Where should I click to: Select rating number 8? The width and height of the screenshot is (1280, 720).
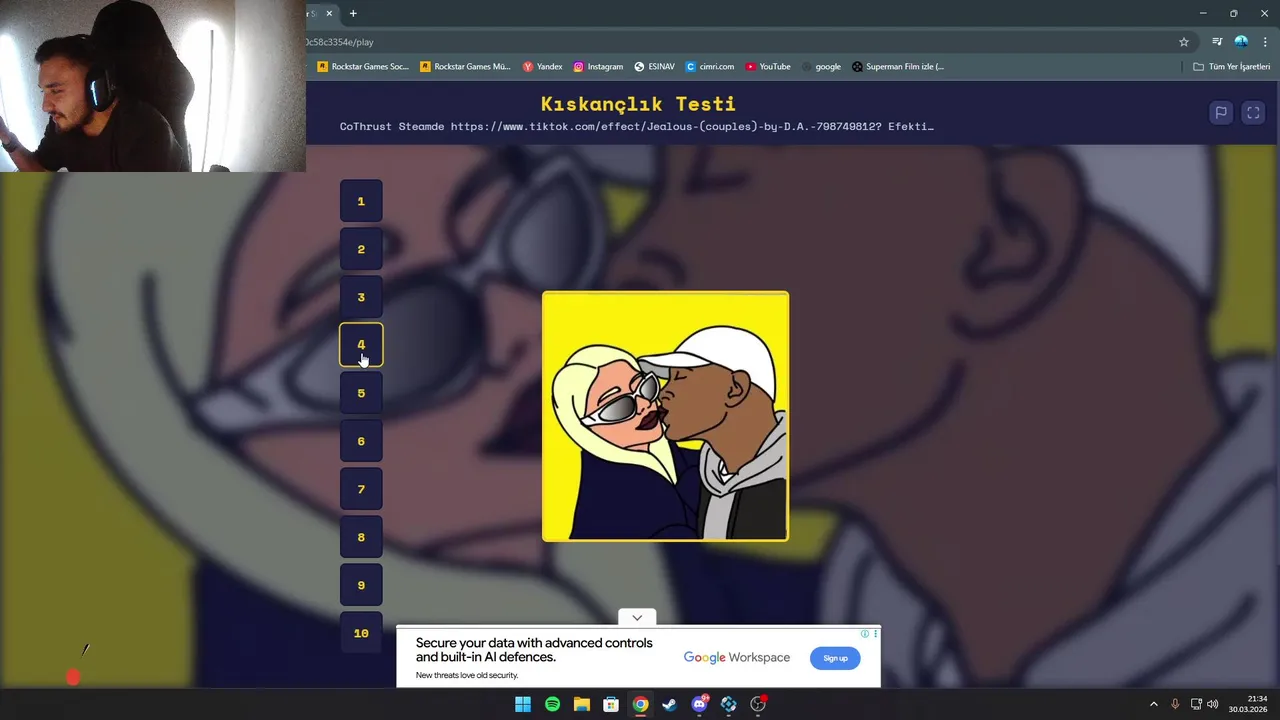click(x=361, y=537)
